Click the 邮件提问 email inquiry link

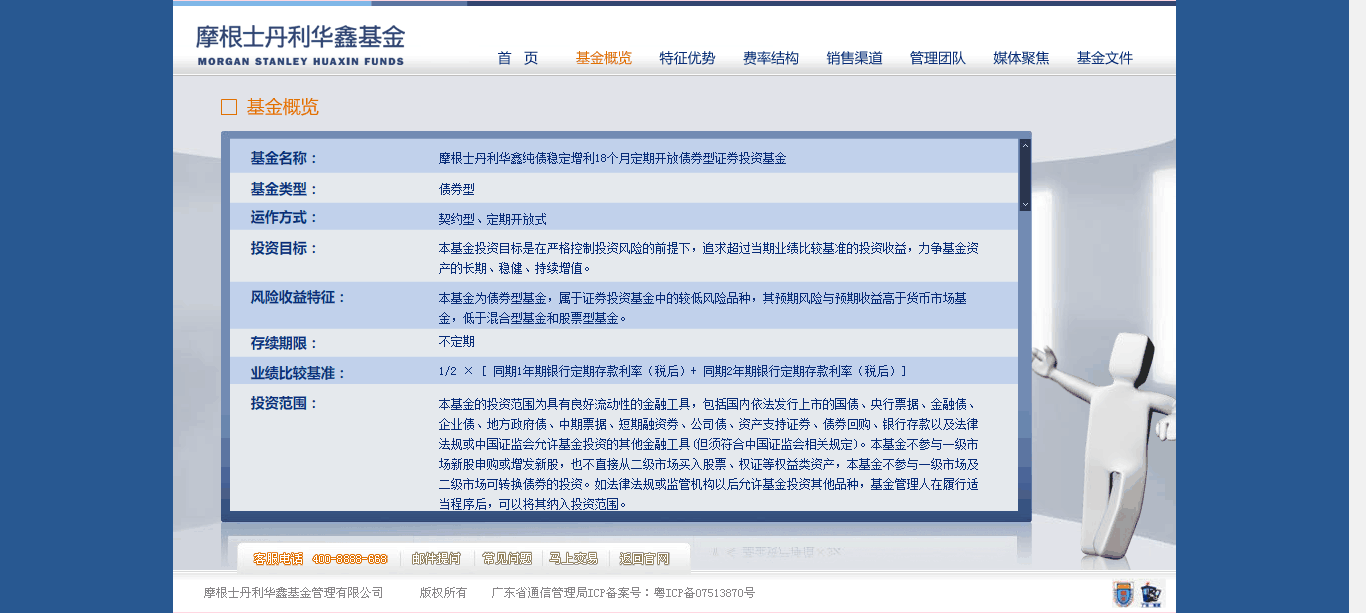pos(438,558)
